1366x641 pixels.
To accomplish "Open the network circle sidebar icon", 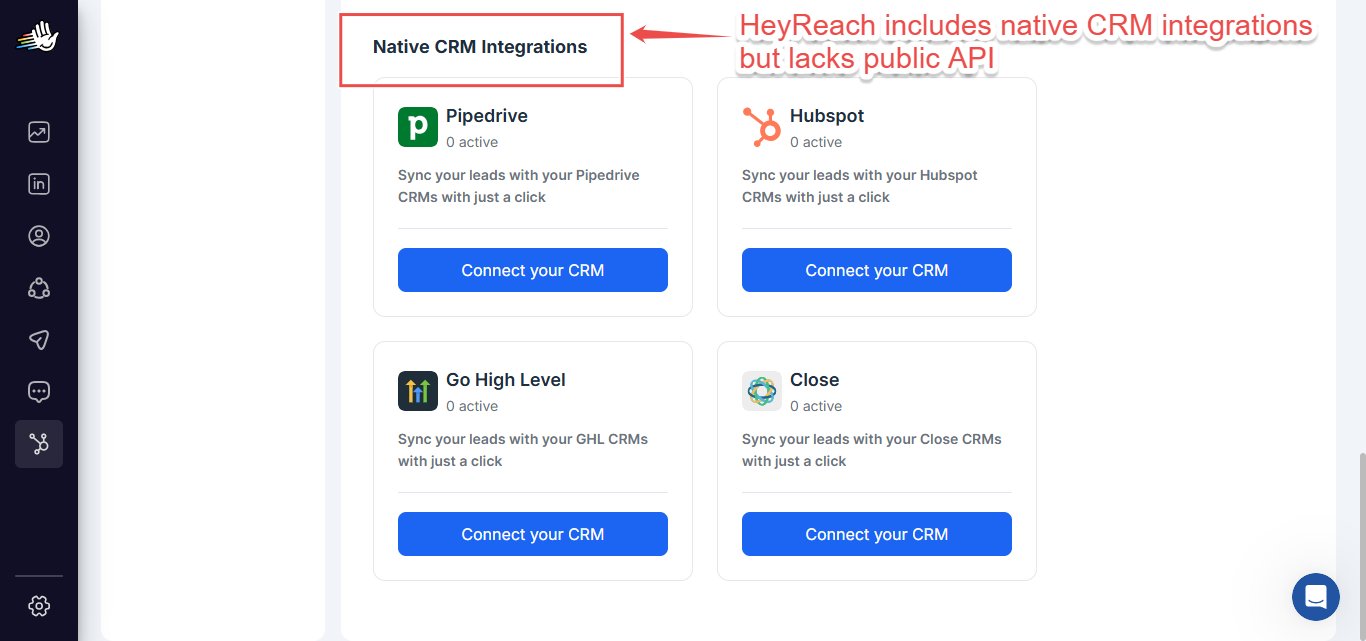I will tap(39, 288).
